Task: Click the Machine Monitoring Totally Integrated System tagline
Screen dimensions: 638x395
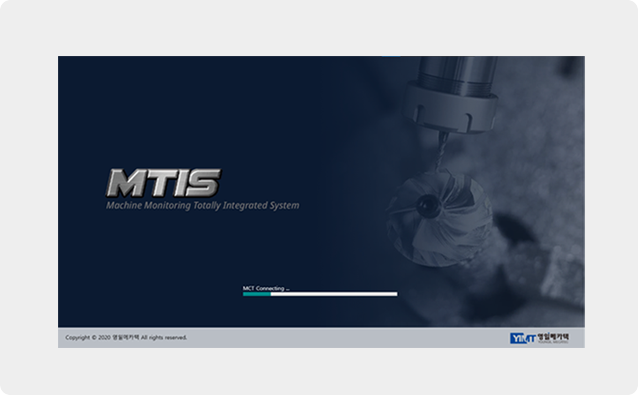Action: point(203,205)
